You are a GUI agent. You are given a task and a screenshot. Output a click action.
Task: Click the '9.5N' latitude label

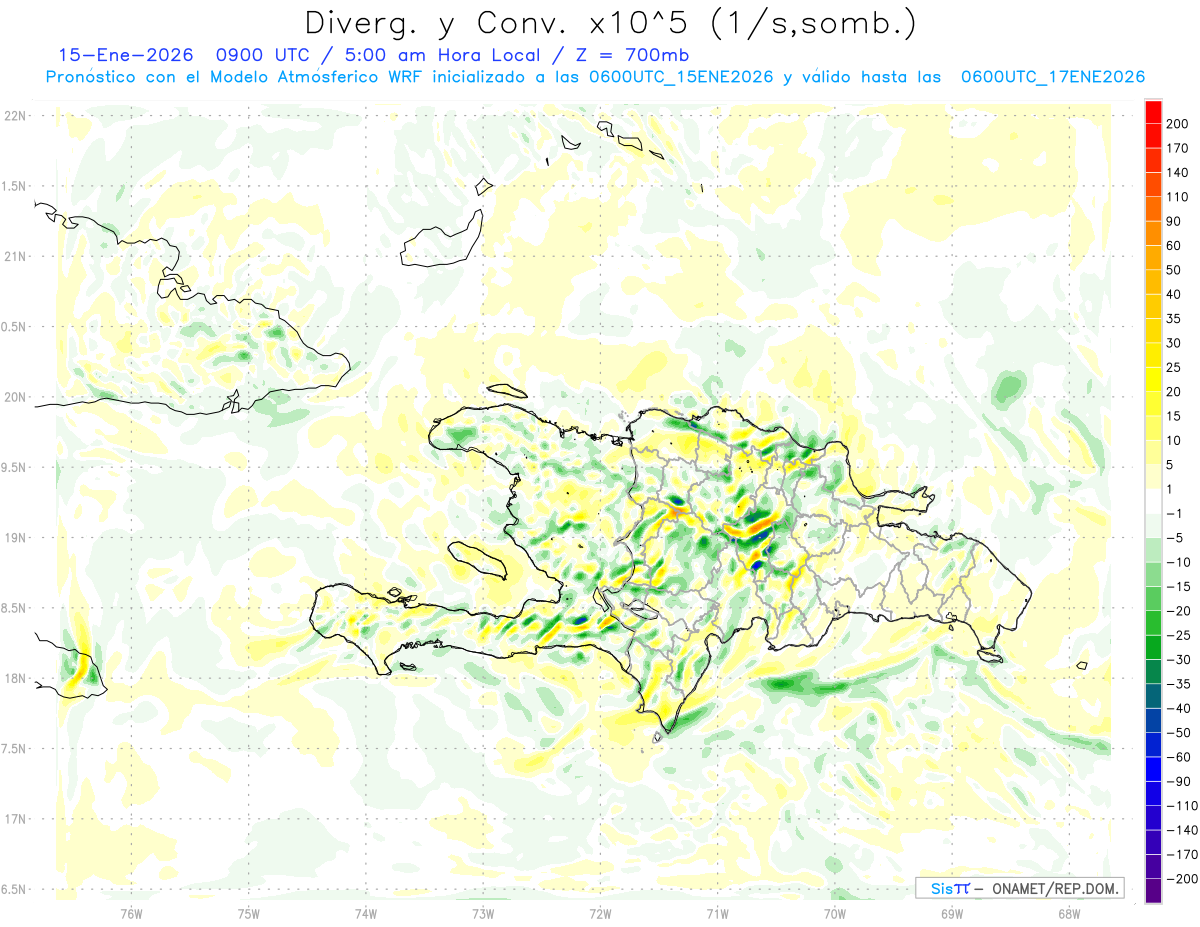pyautogui.click(x=13, y=467)
